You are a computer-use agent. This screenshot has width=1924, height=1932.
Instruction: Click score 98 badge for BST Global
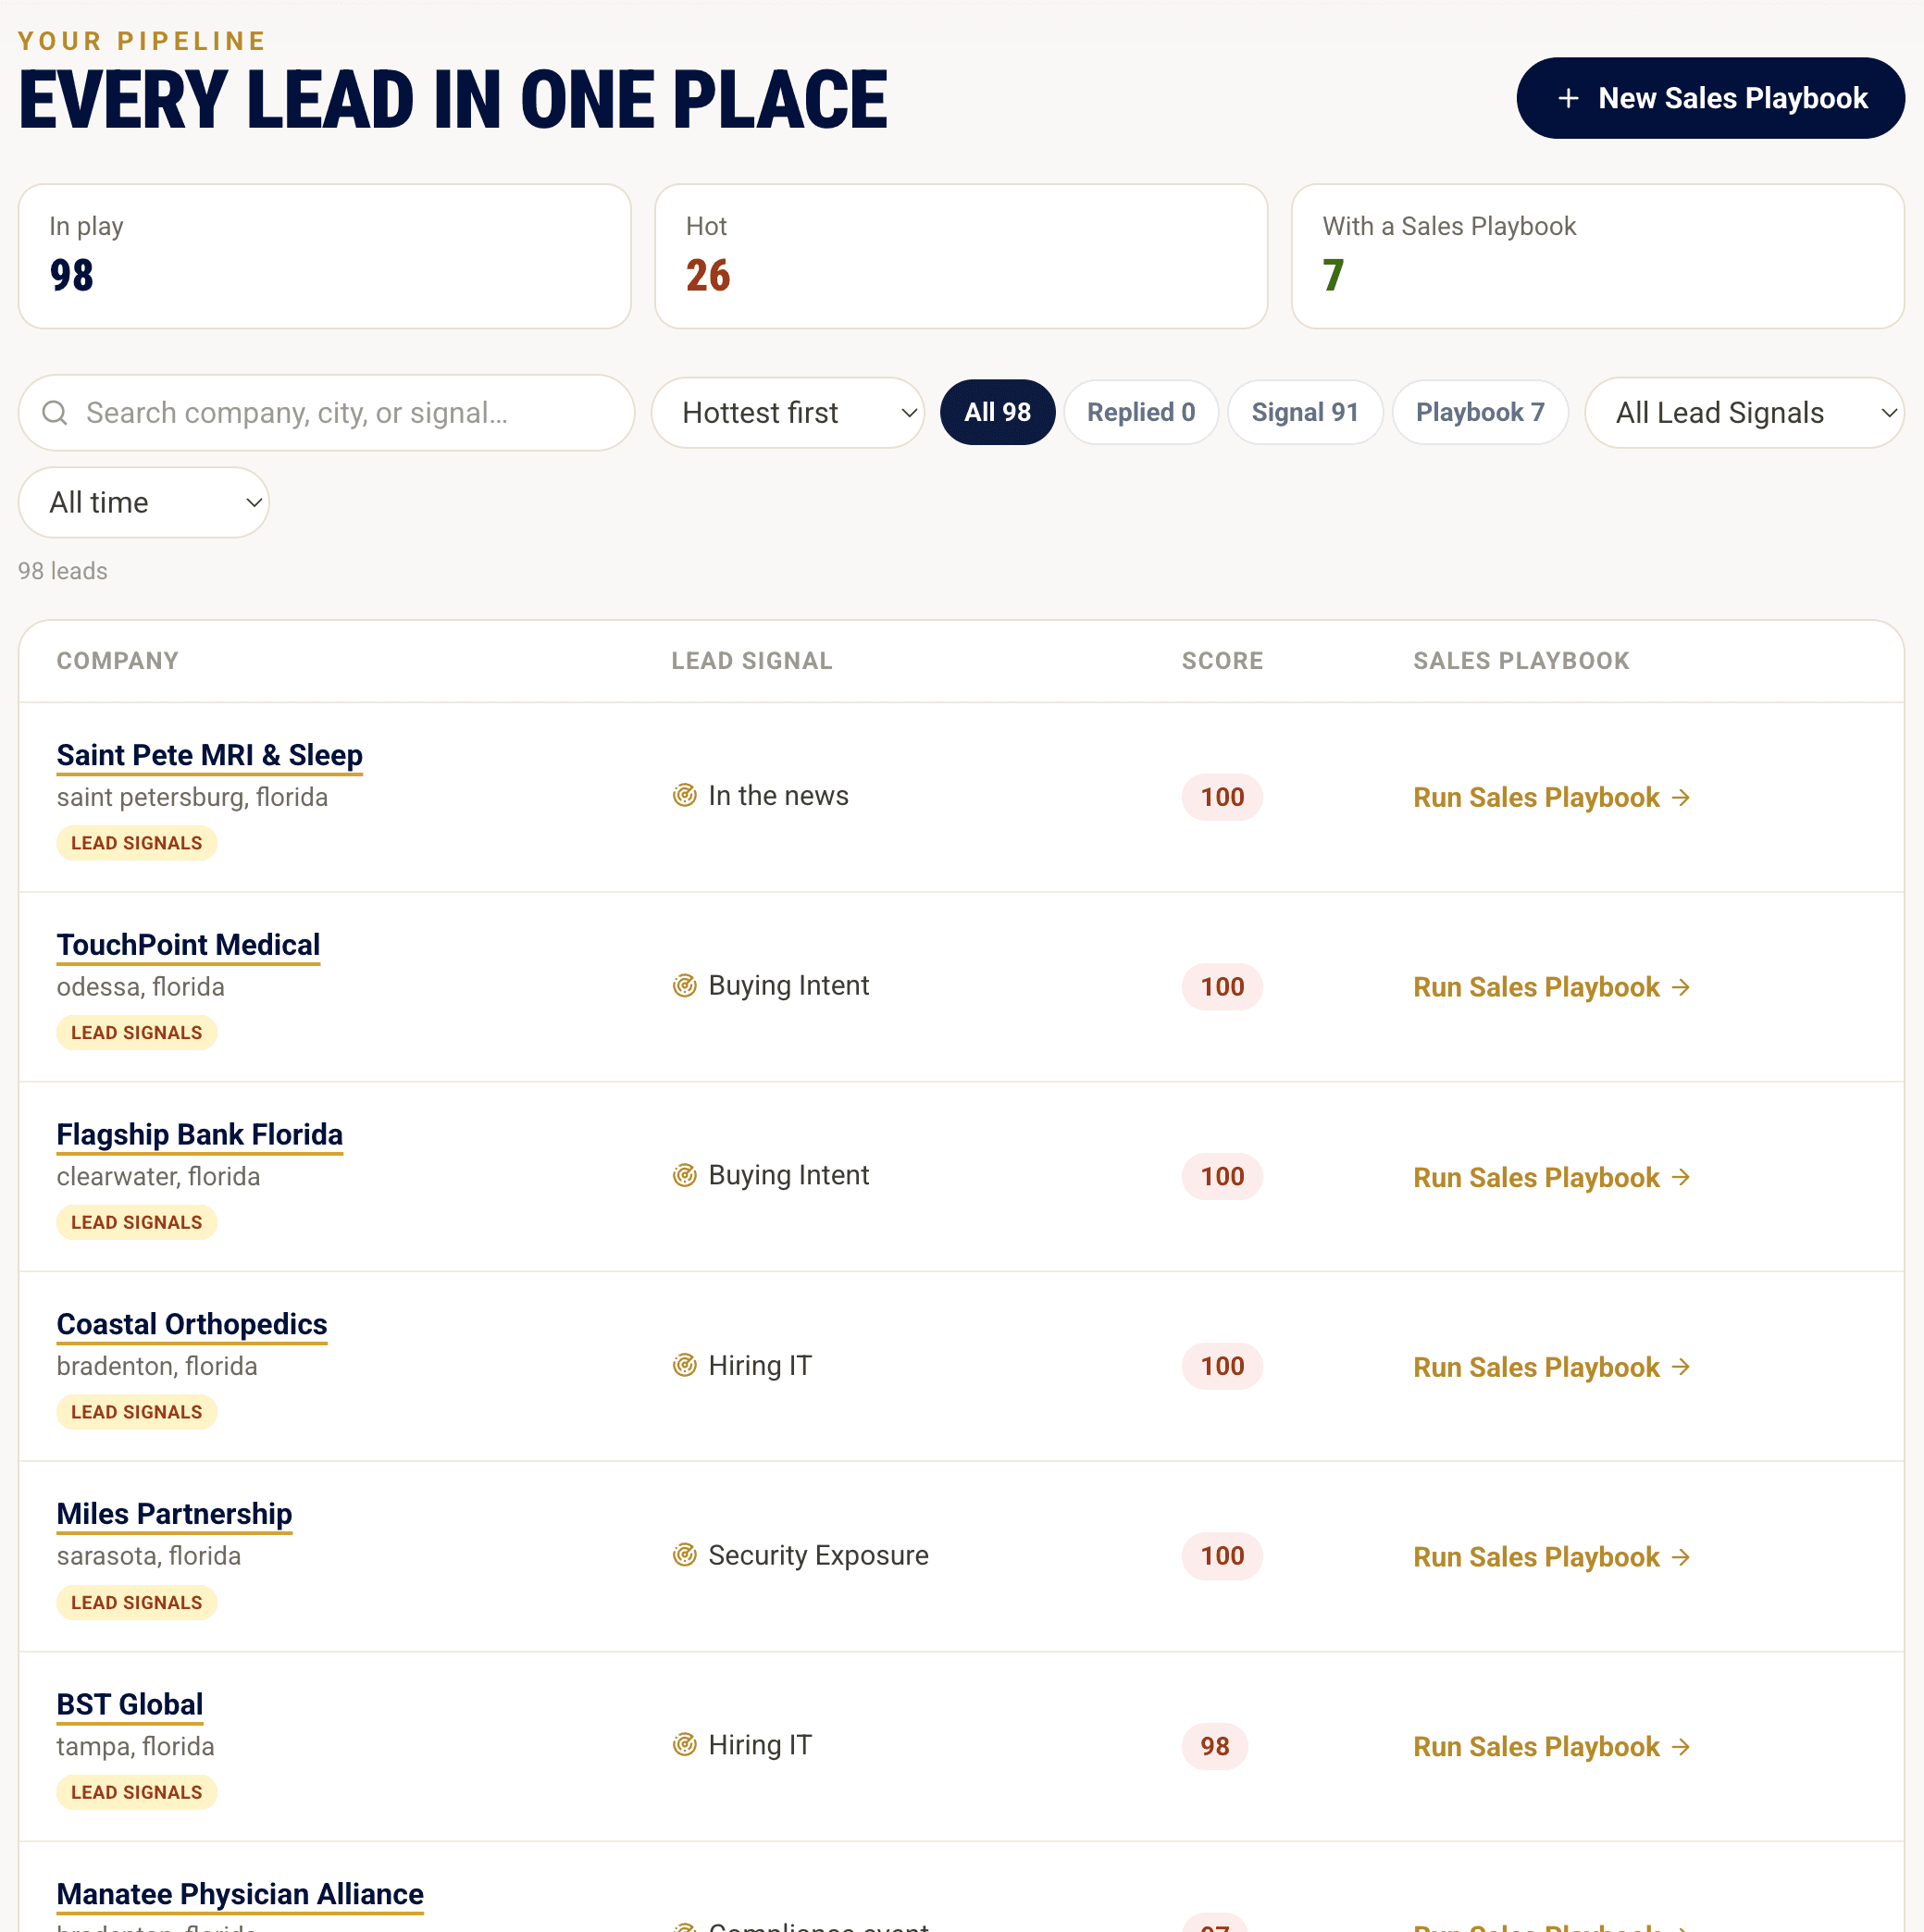[x=1215, y=1746]
